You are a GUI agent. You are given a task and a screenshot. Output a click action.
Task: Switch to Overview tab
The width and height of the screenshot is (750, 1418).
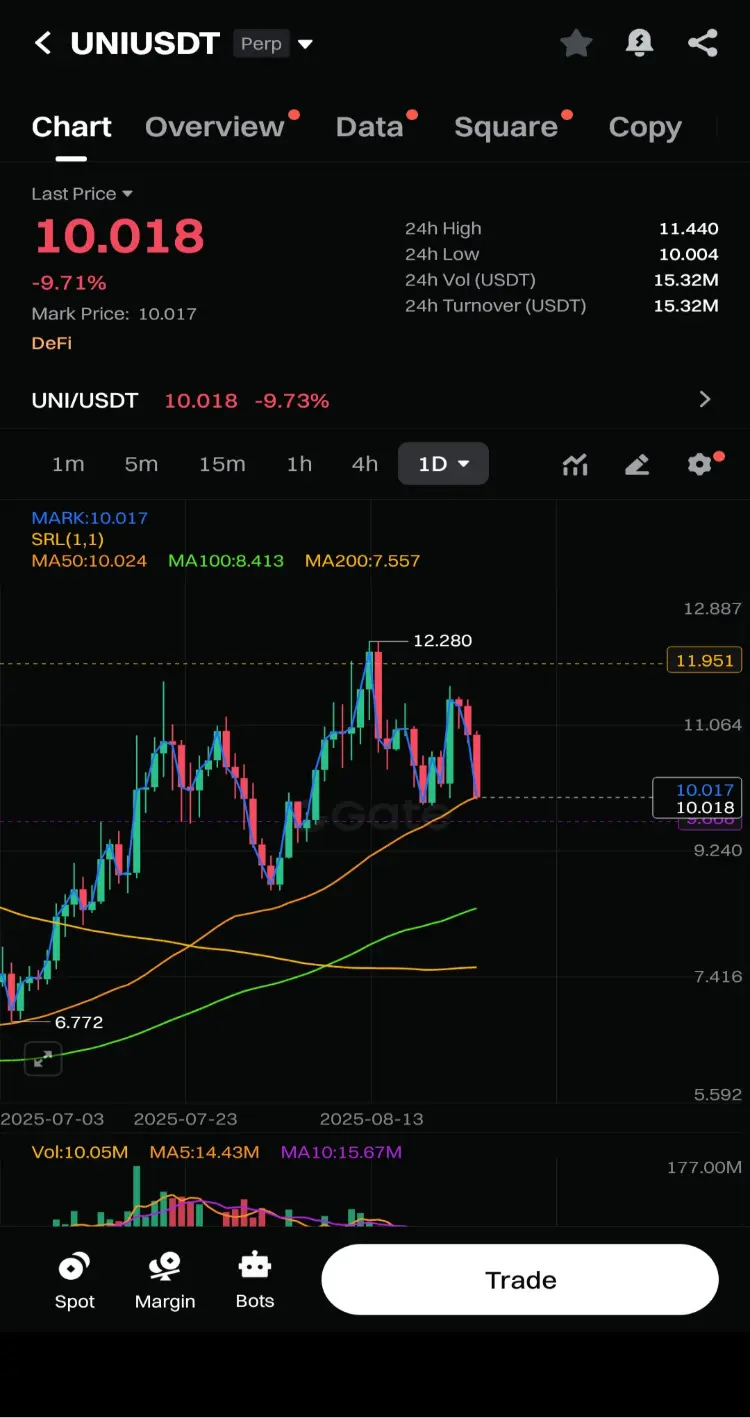tap(215, 127)
